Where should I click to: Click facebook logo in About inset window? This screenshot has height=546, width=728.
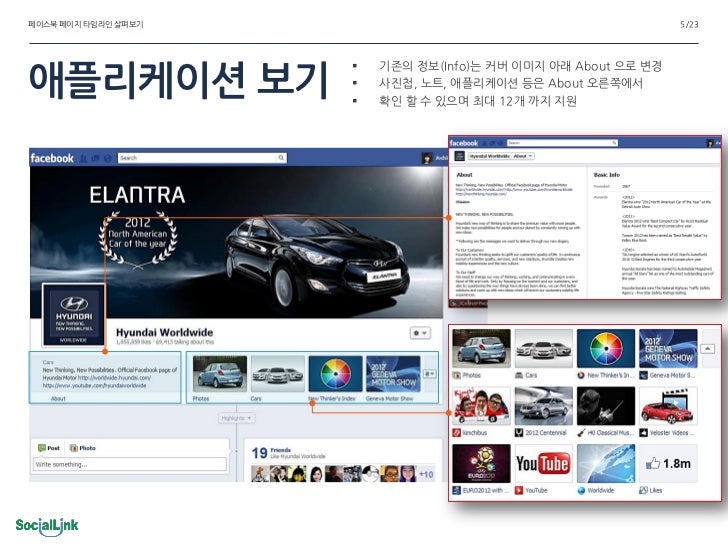(x=464, y=143)
